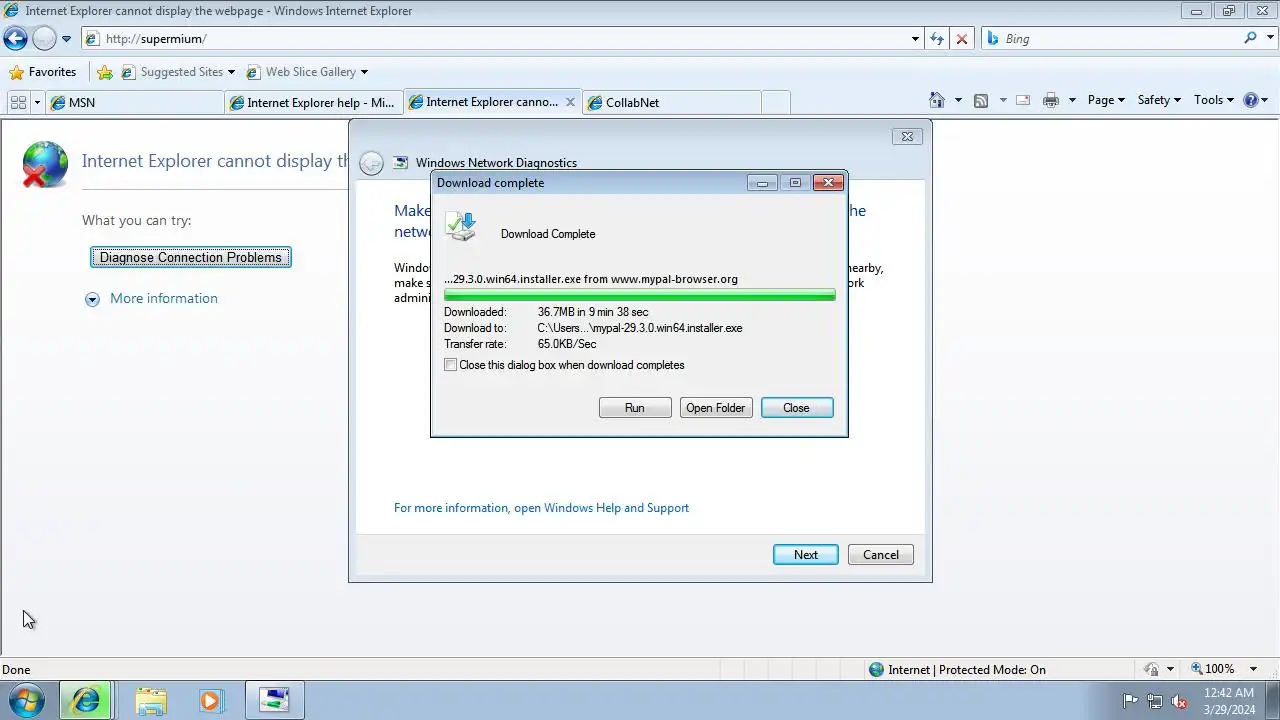The image size is (1280, 720).
Task: Click the Help question mark icon
Action: tap(1251, 100)
